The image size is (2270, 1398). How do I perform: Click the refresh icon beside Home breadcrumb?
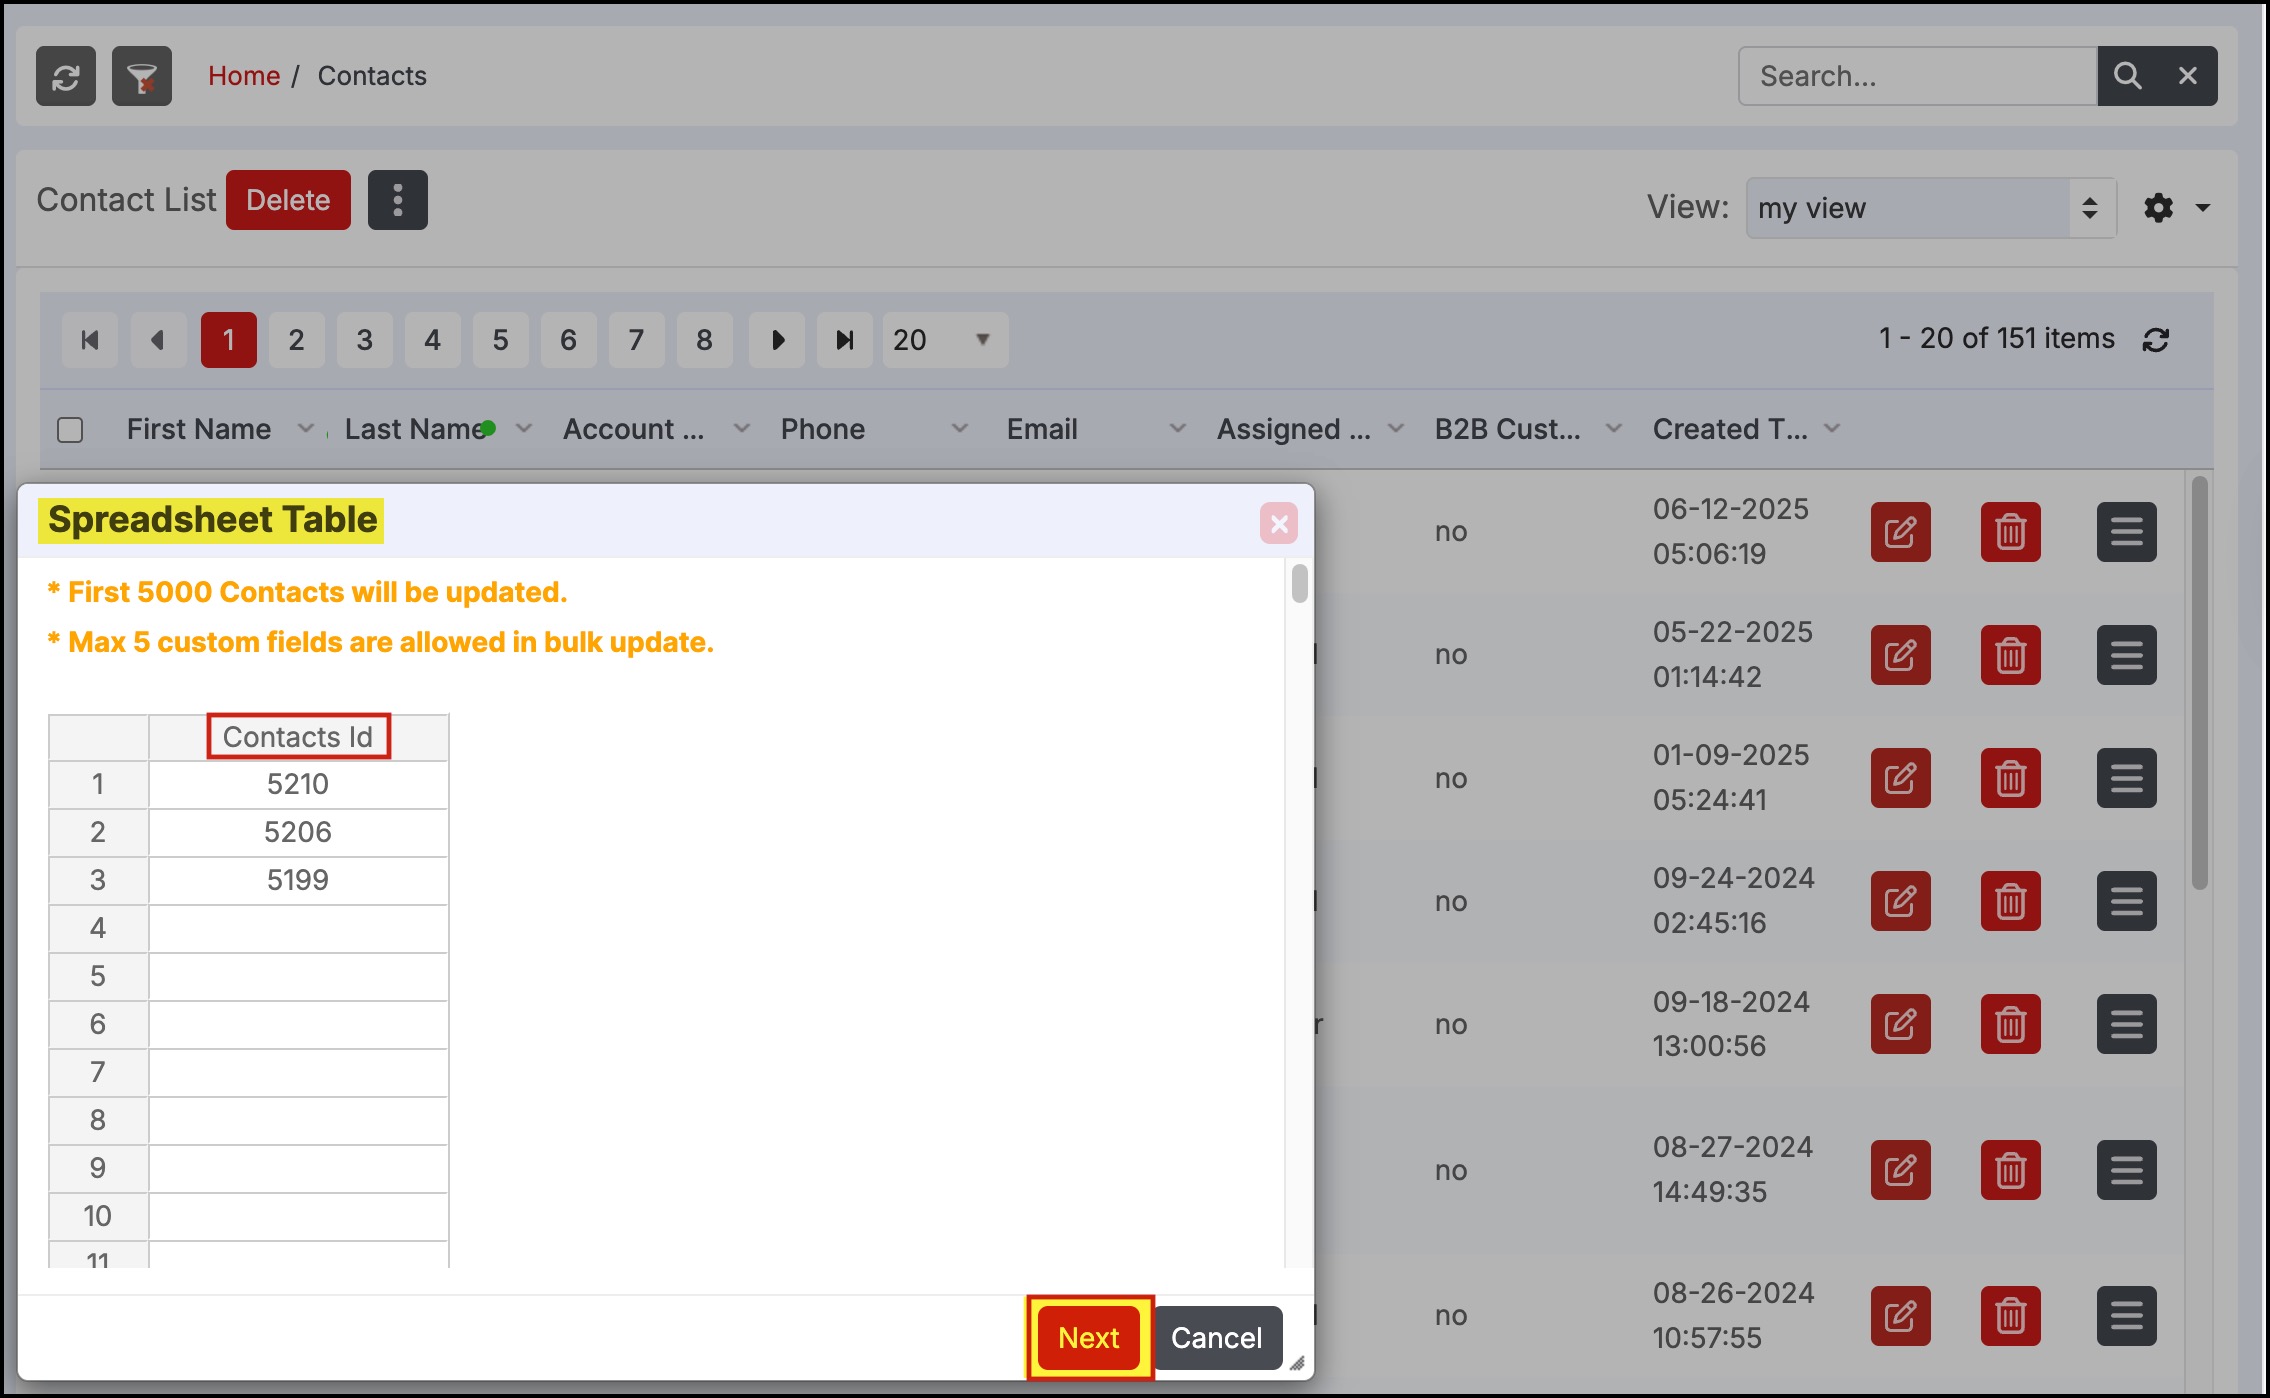pos(66,77)
